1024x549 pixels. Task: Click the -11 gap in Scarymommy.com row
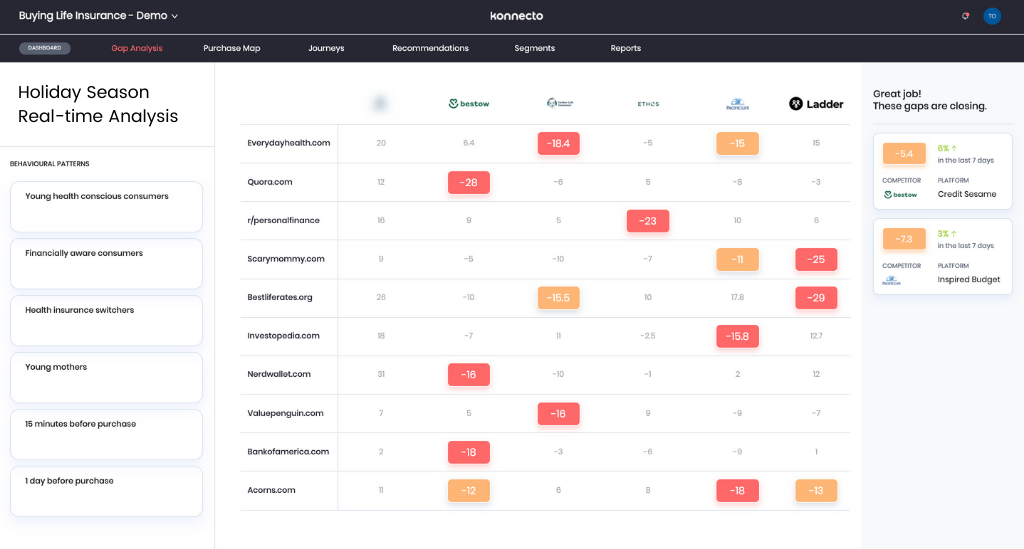[737, 259]
